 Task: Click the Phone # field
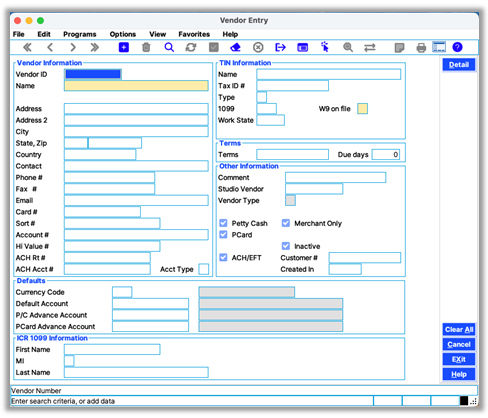[109, 177]
